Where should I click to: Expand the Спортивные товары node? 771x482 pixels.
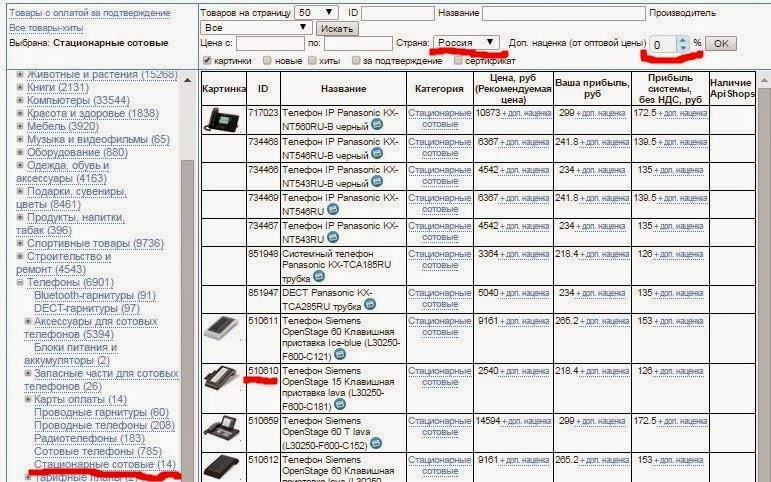pos(20,243)
